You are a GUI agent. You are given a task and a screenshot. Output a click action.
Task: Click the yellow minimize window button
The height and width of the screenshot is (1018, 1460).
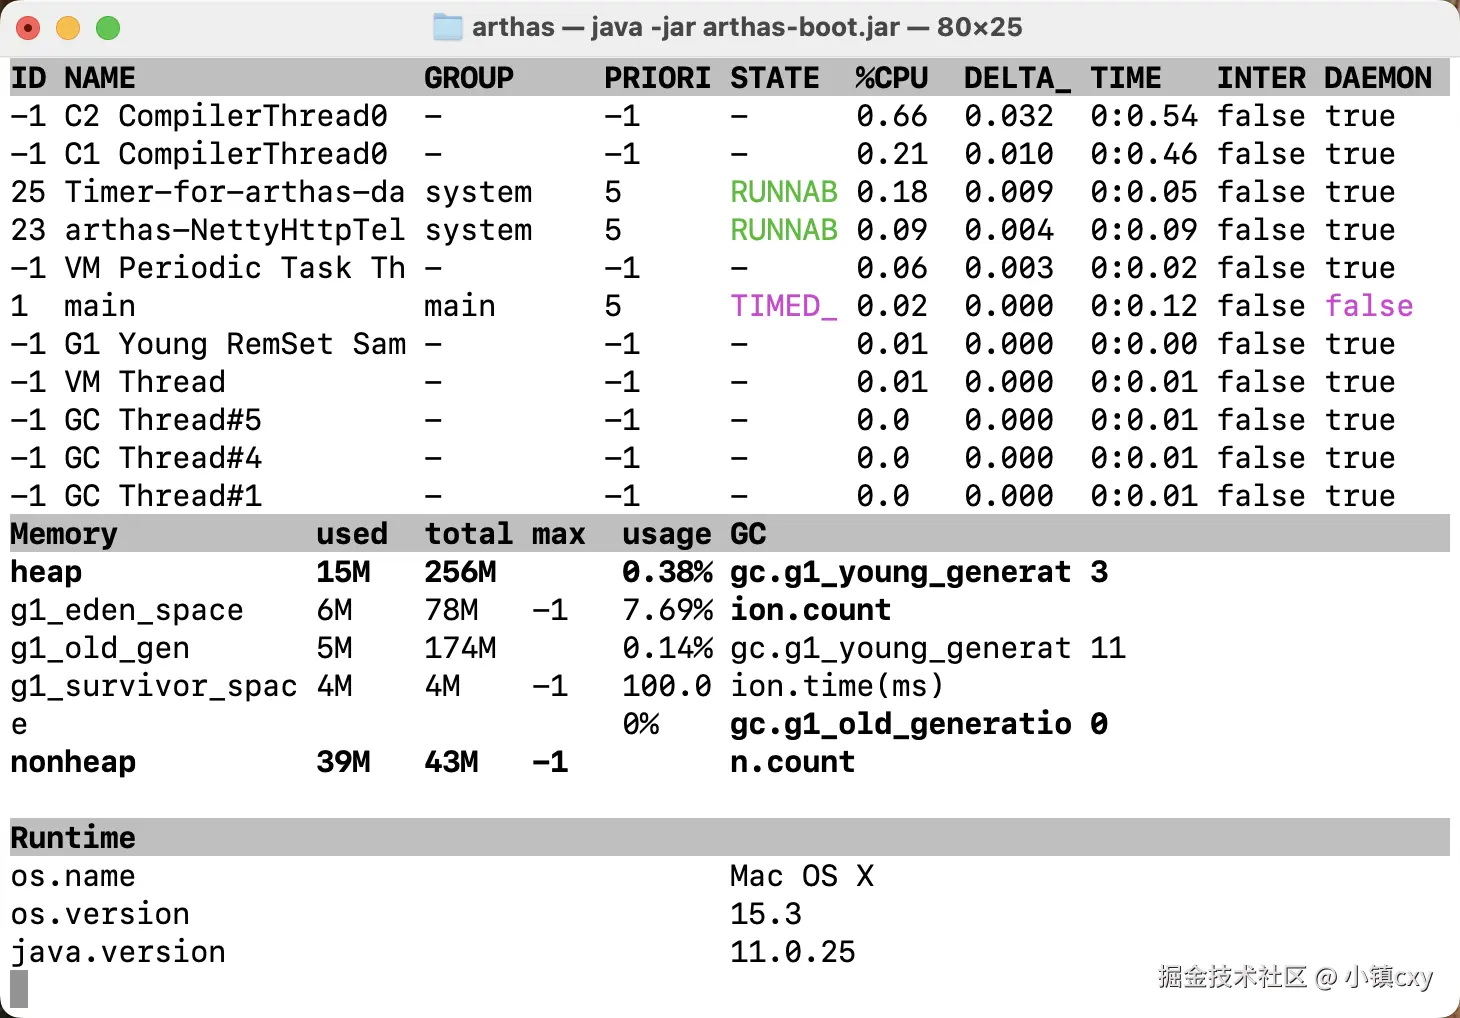(x=68, y=28)
